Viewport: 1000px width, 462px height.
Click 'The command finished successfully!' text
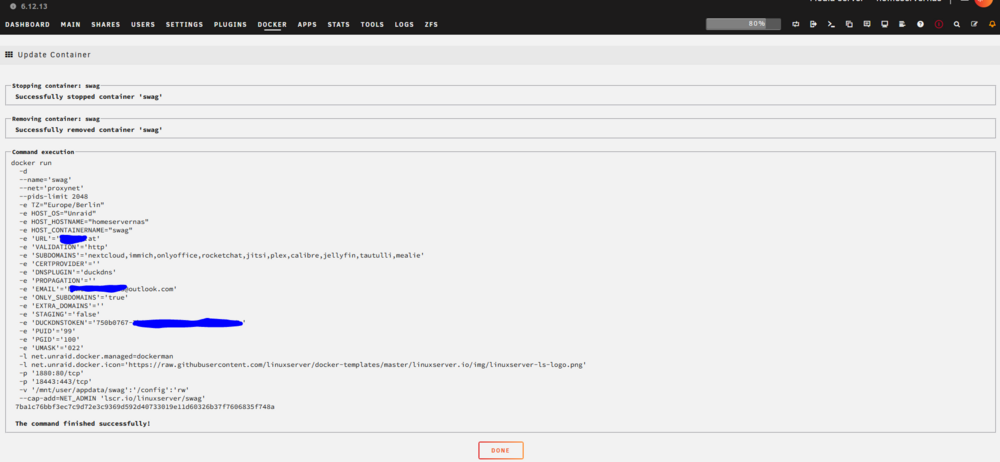83,423
